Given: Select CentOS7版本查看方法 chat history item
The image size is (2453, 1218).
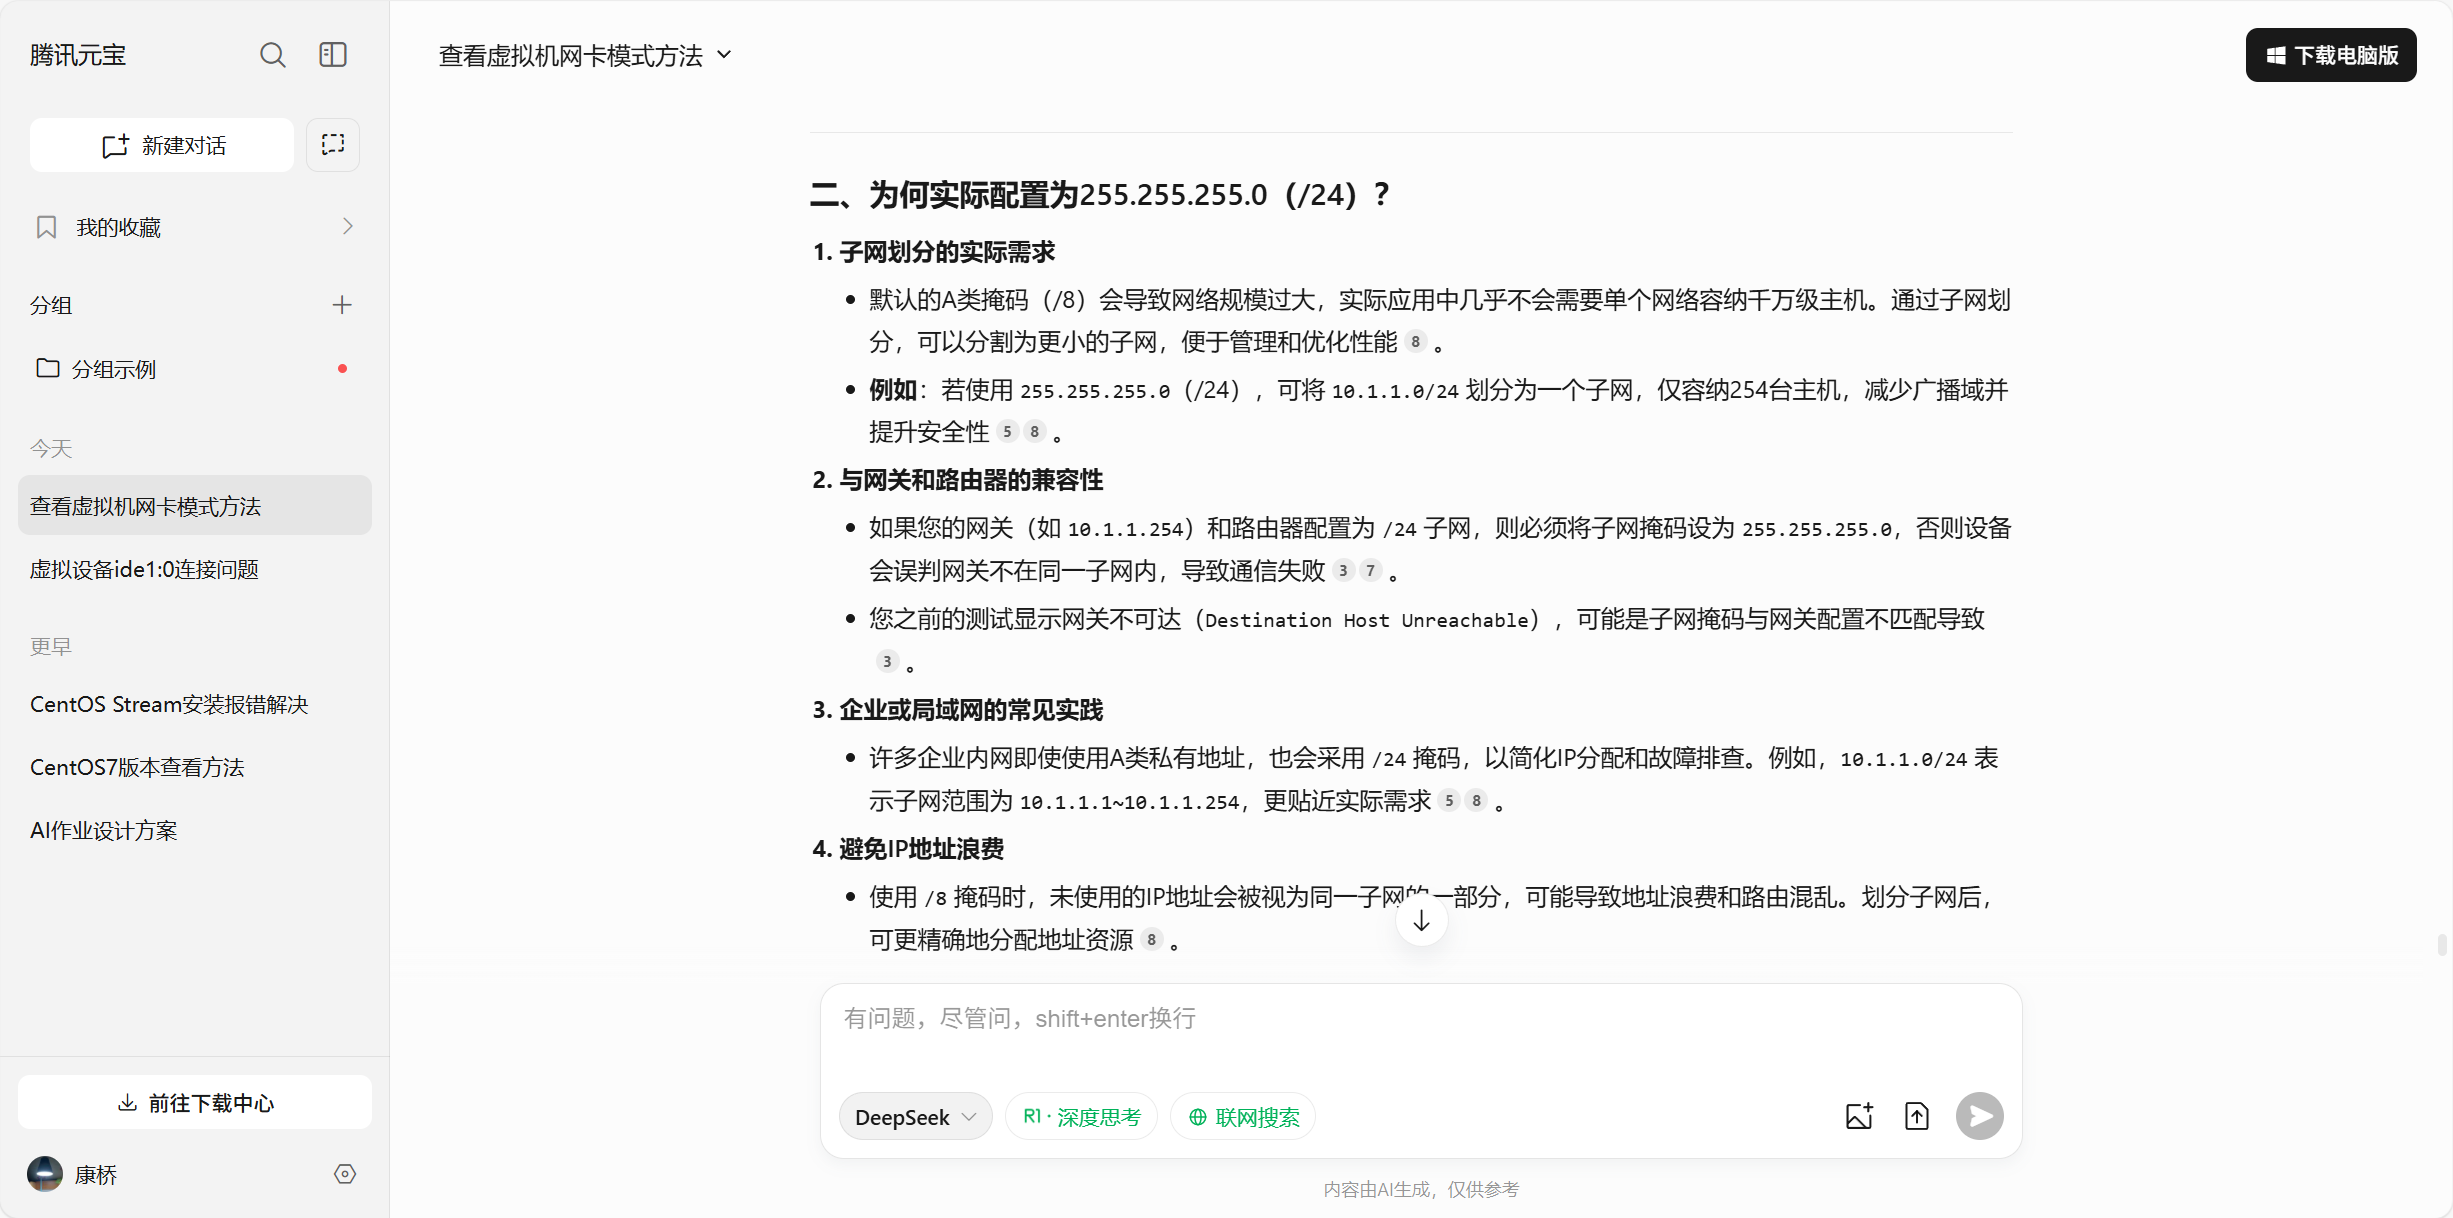Looking at the screenshot, I should click(137, 767).
